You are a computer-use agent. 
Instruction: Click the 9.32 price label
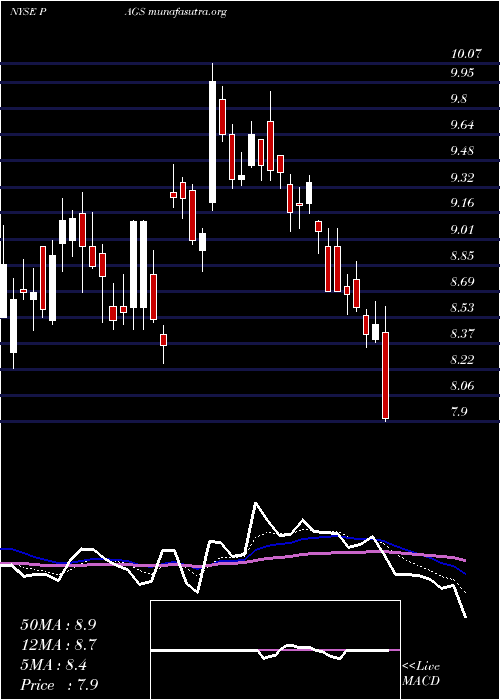pyautogui.click(x=462, y=178)
